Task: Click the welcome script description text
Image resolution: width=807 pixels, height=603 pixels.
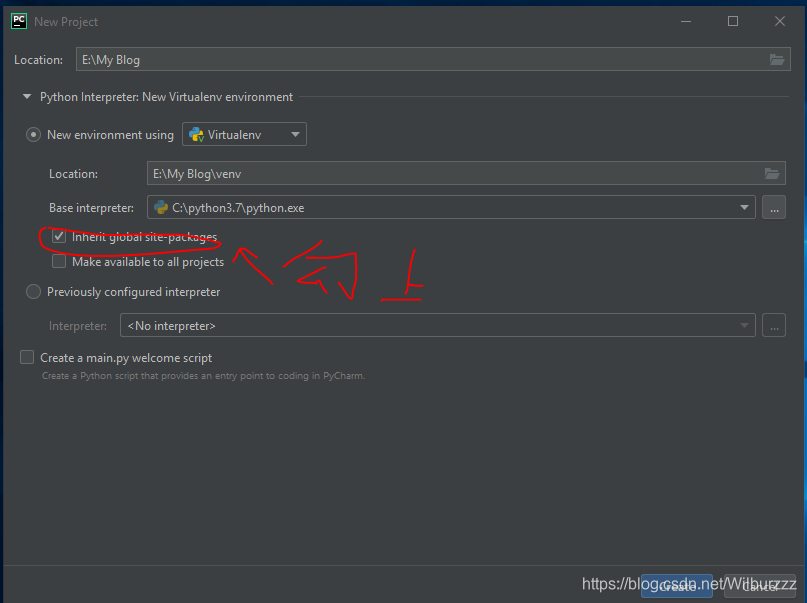Action: click(203, 376)
